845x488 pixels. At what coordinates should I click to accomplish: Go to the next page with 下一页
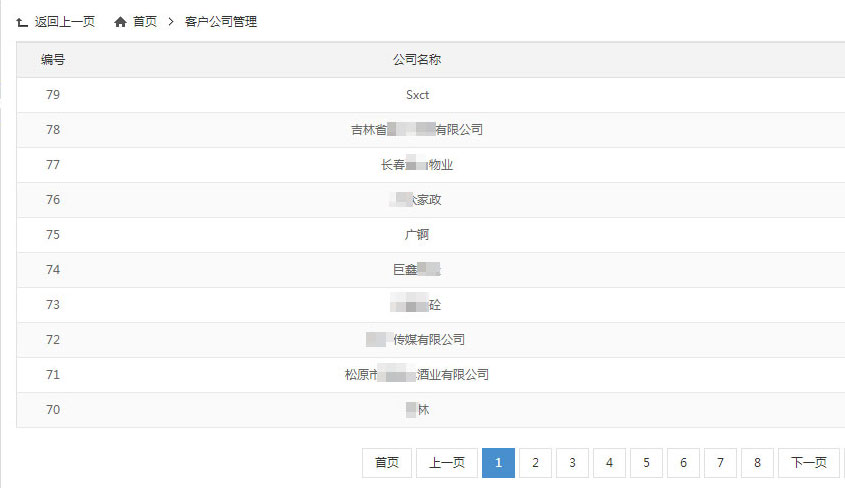click(x=808, y=462)
